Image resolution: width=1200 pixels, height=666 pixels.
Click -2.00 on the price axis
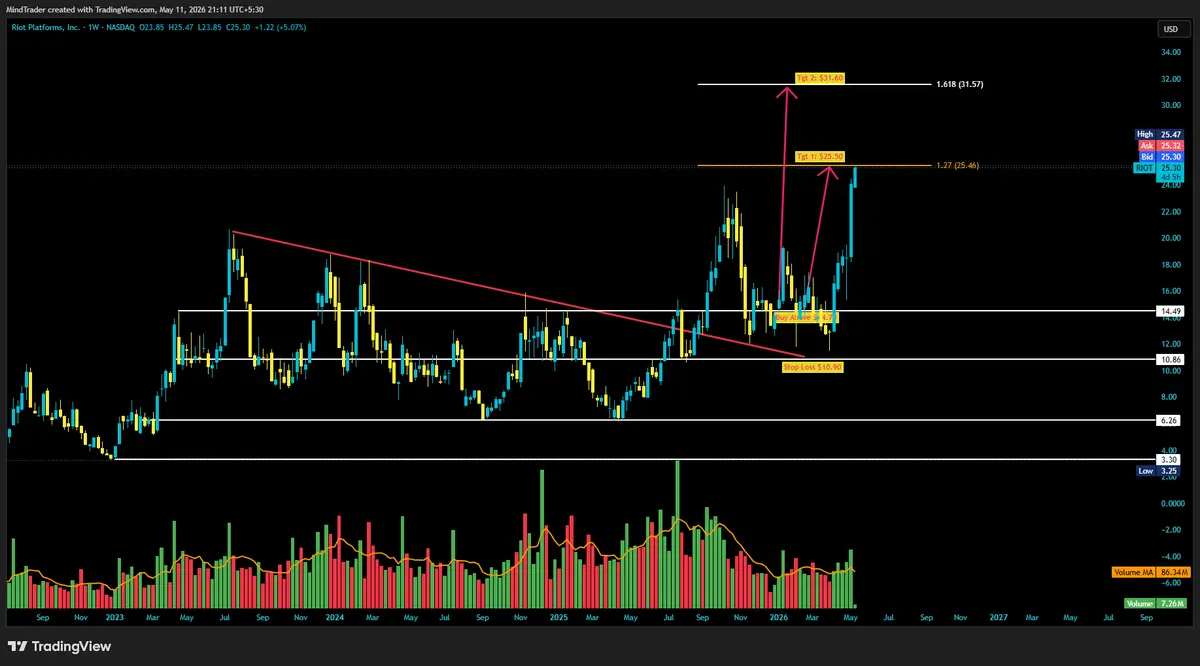click(x=1171, y=530)
